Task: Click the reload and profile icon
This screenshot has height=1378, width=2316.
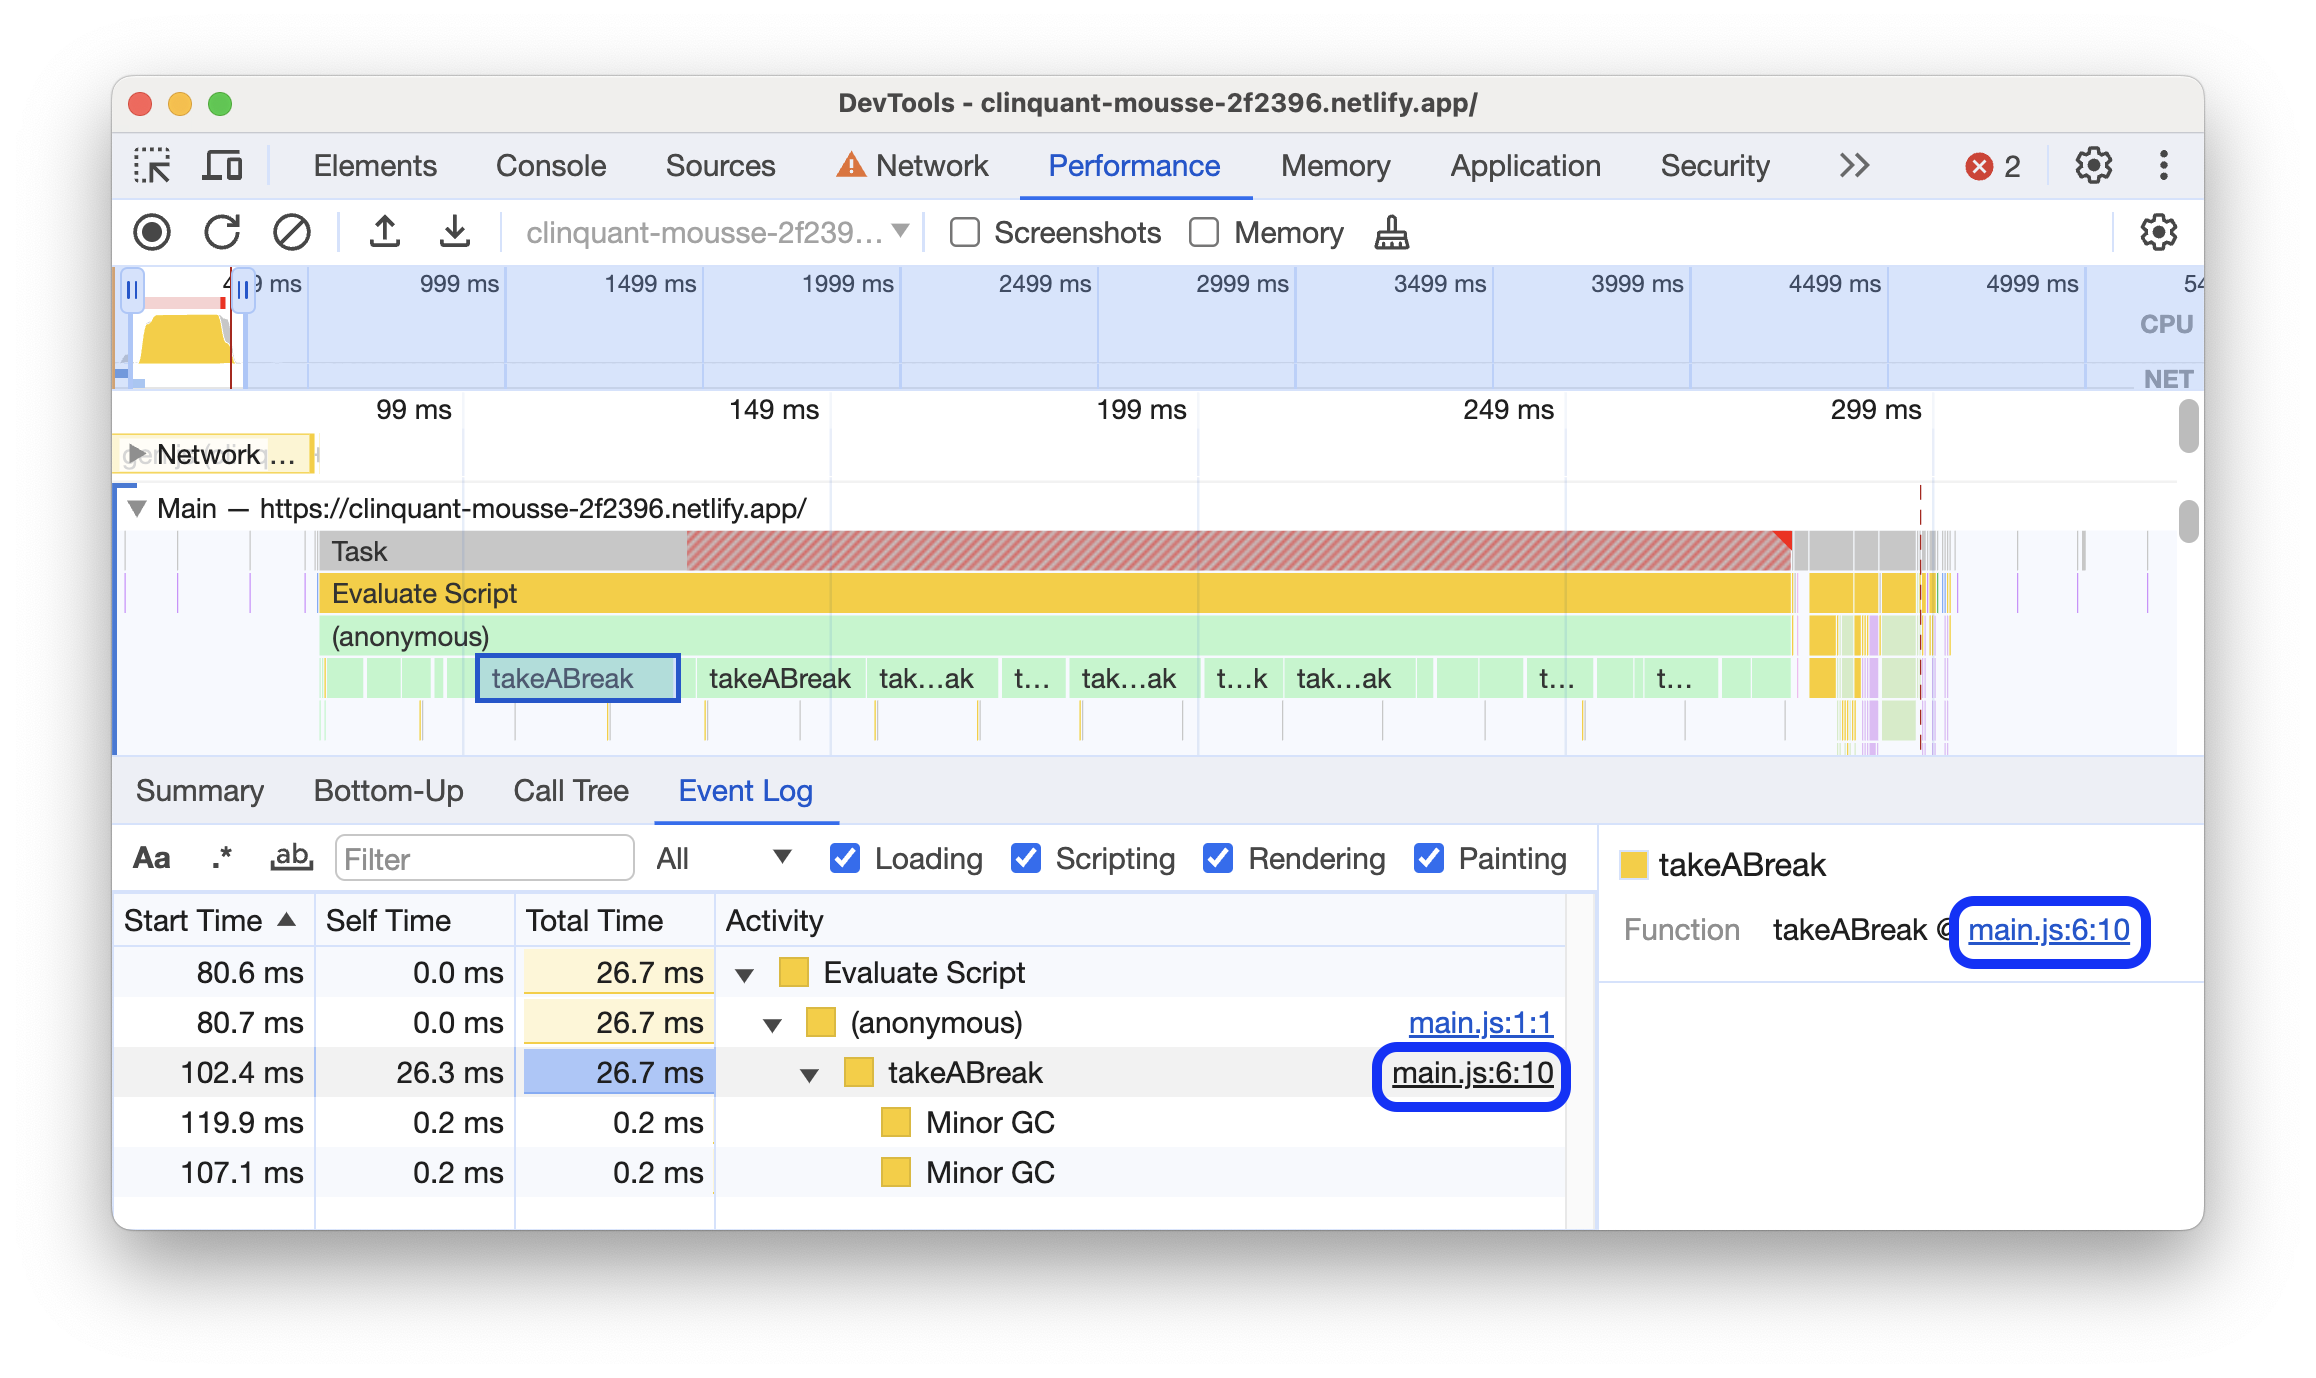Action: click(x=221, y=230)
